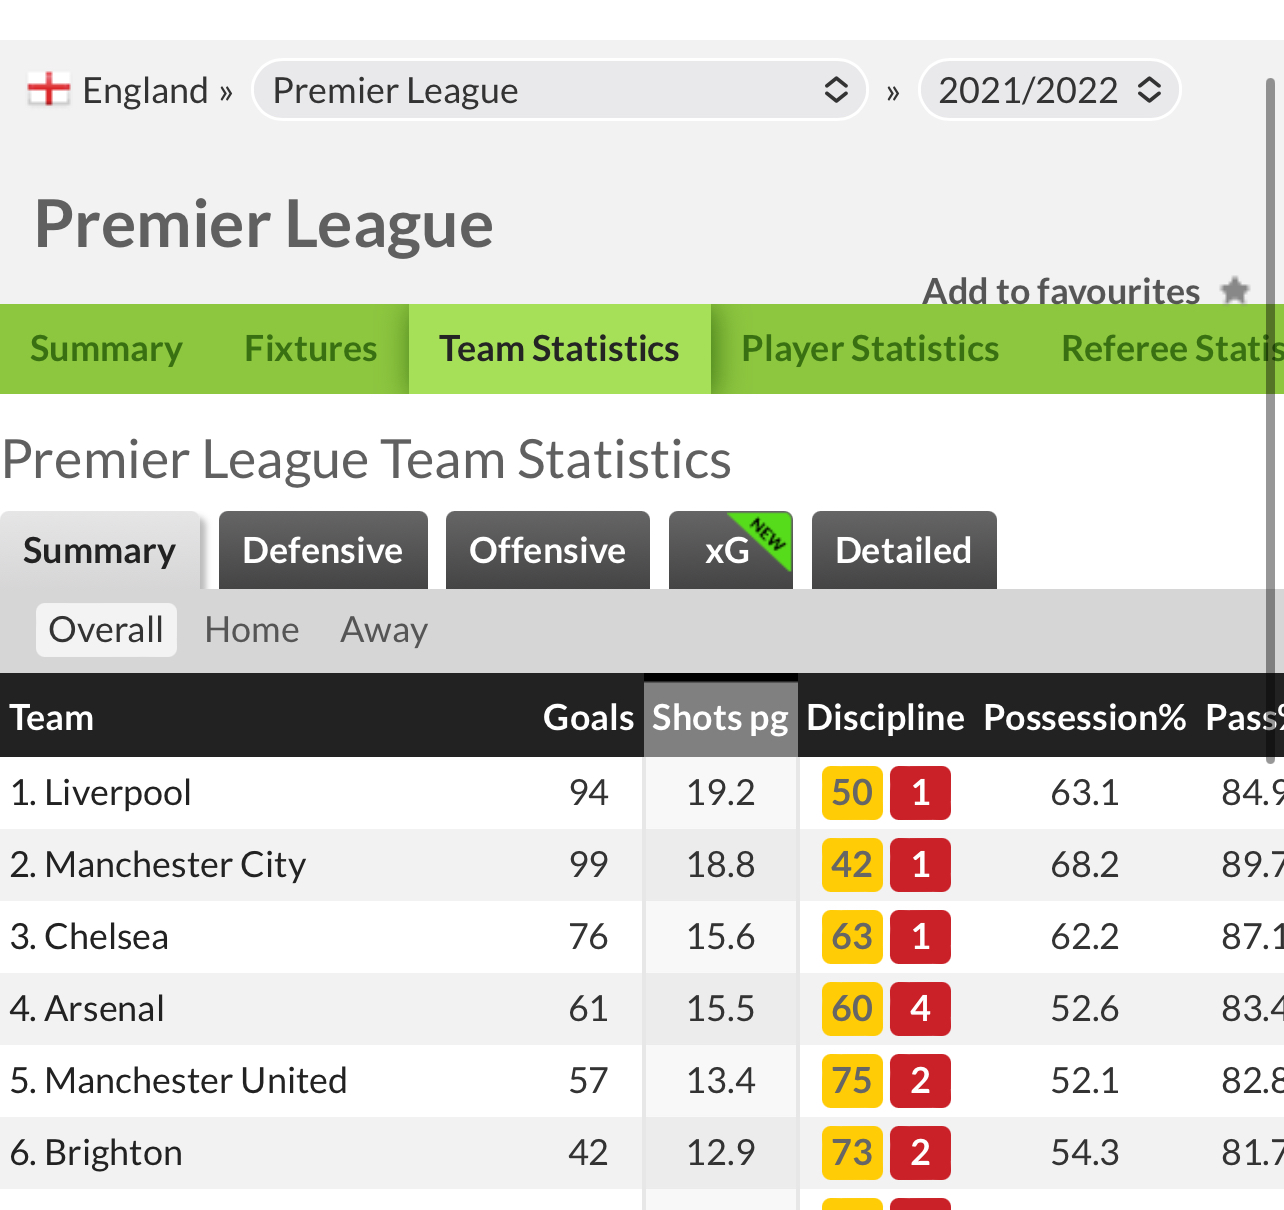Switch to the Fixtures tab
The height and width of the screenshot is (1210, 1284).
(x=311, y=349)
